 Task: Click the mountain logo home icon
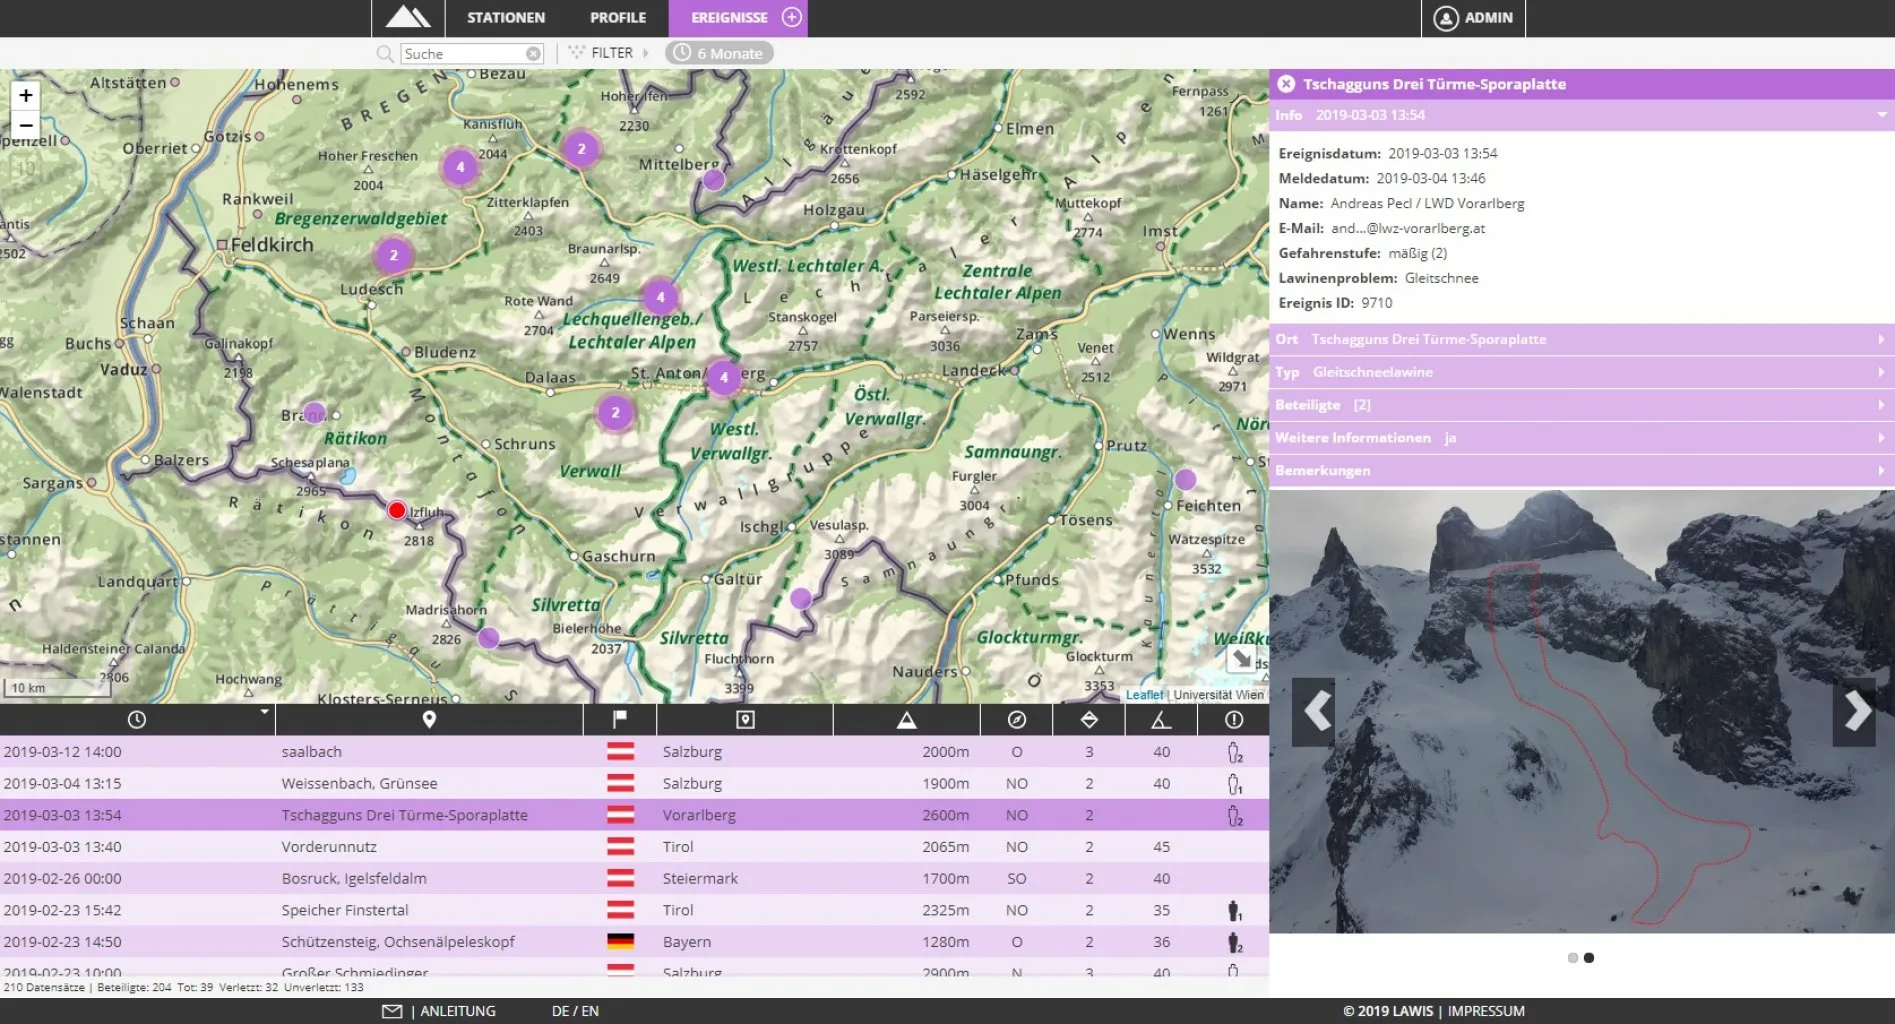(x=408, y=17)
